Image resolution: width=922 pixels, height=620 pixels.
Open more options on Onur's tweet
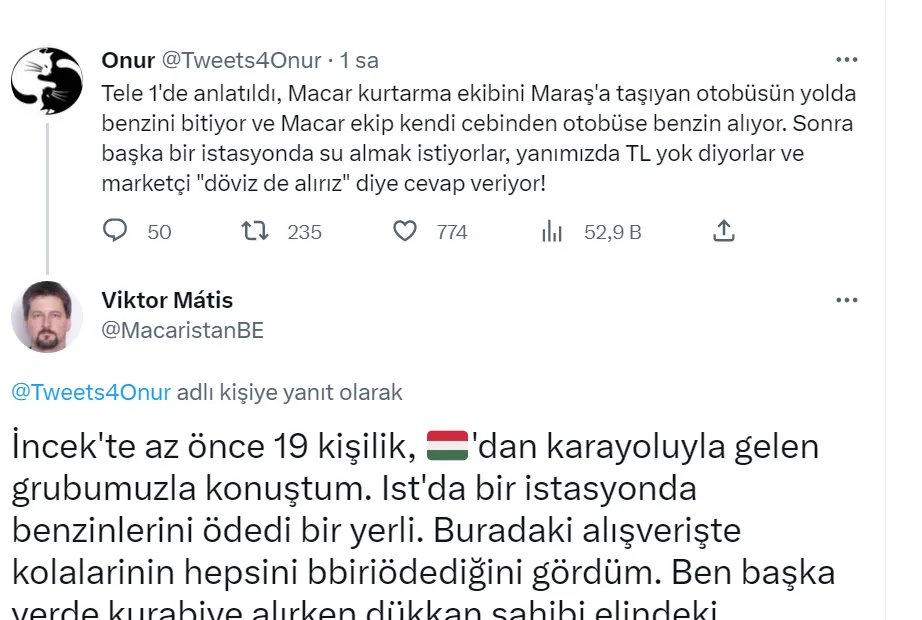[847, 58]
